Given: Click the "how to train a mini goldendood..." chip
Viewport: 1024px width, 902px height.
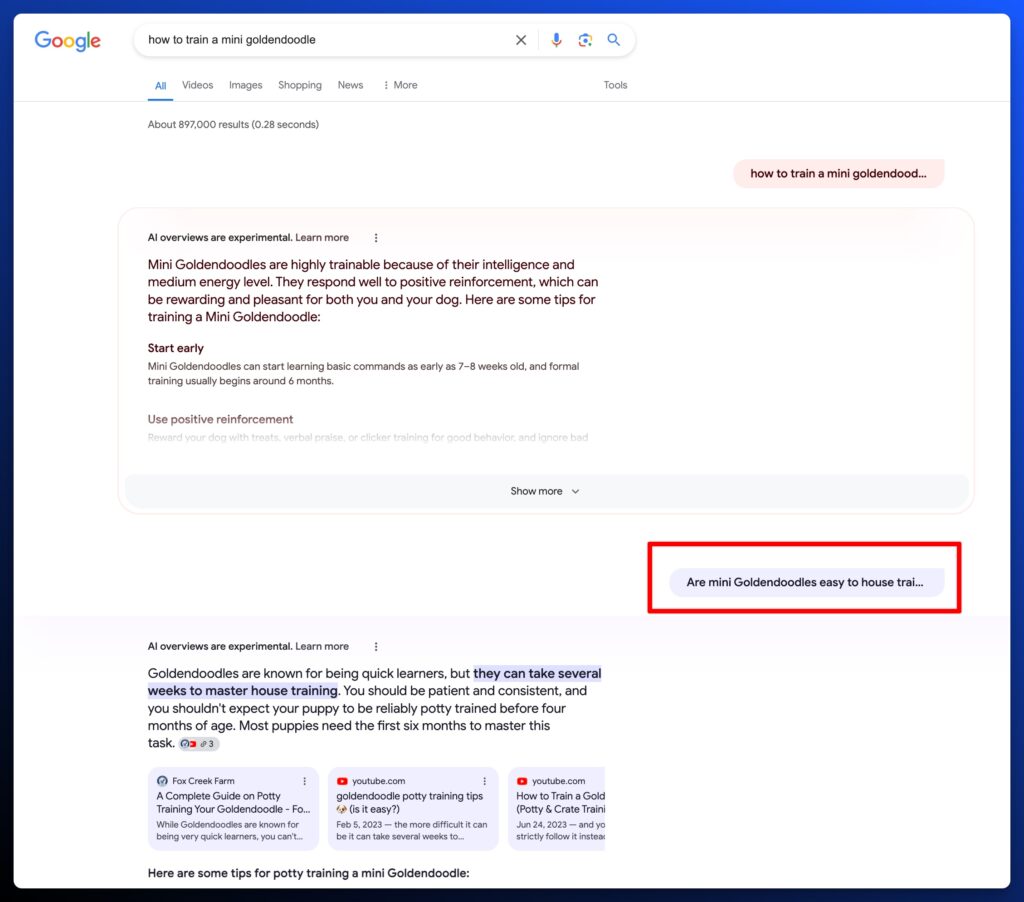Looking at the screenshot, I should coord(838,173).
